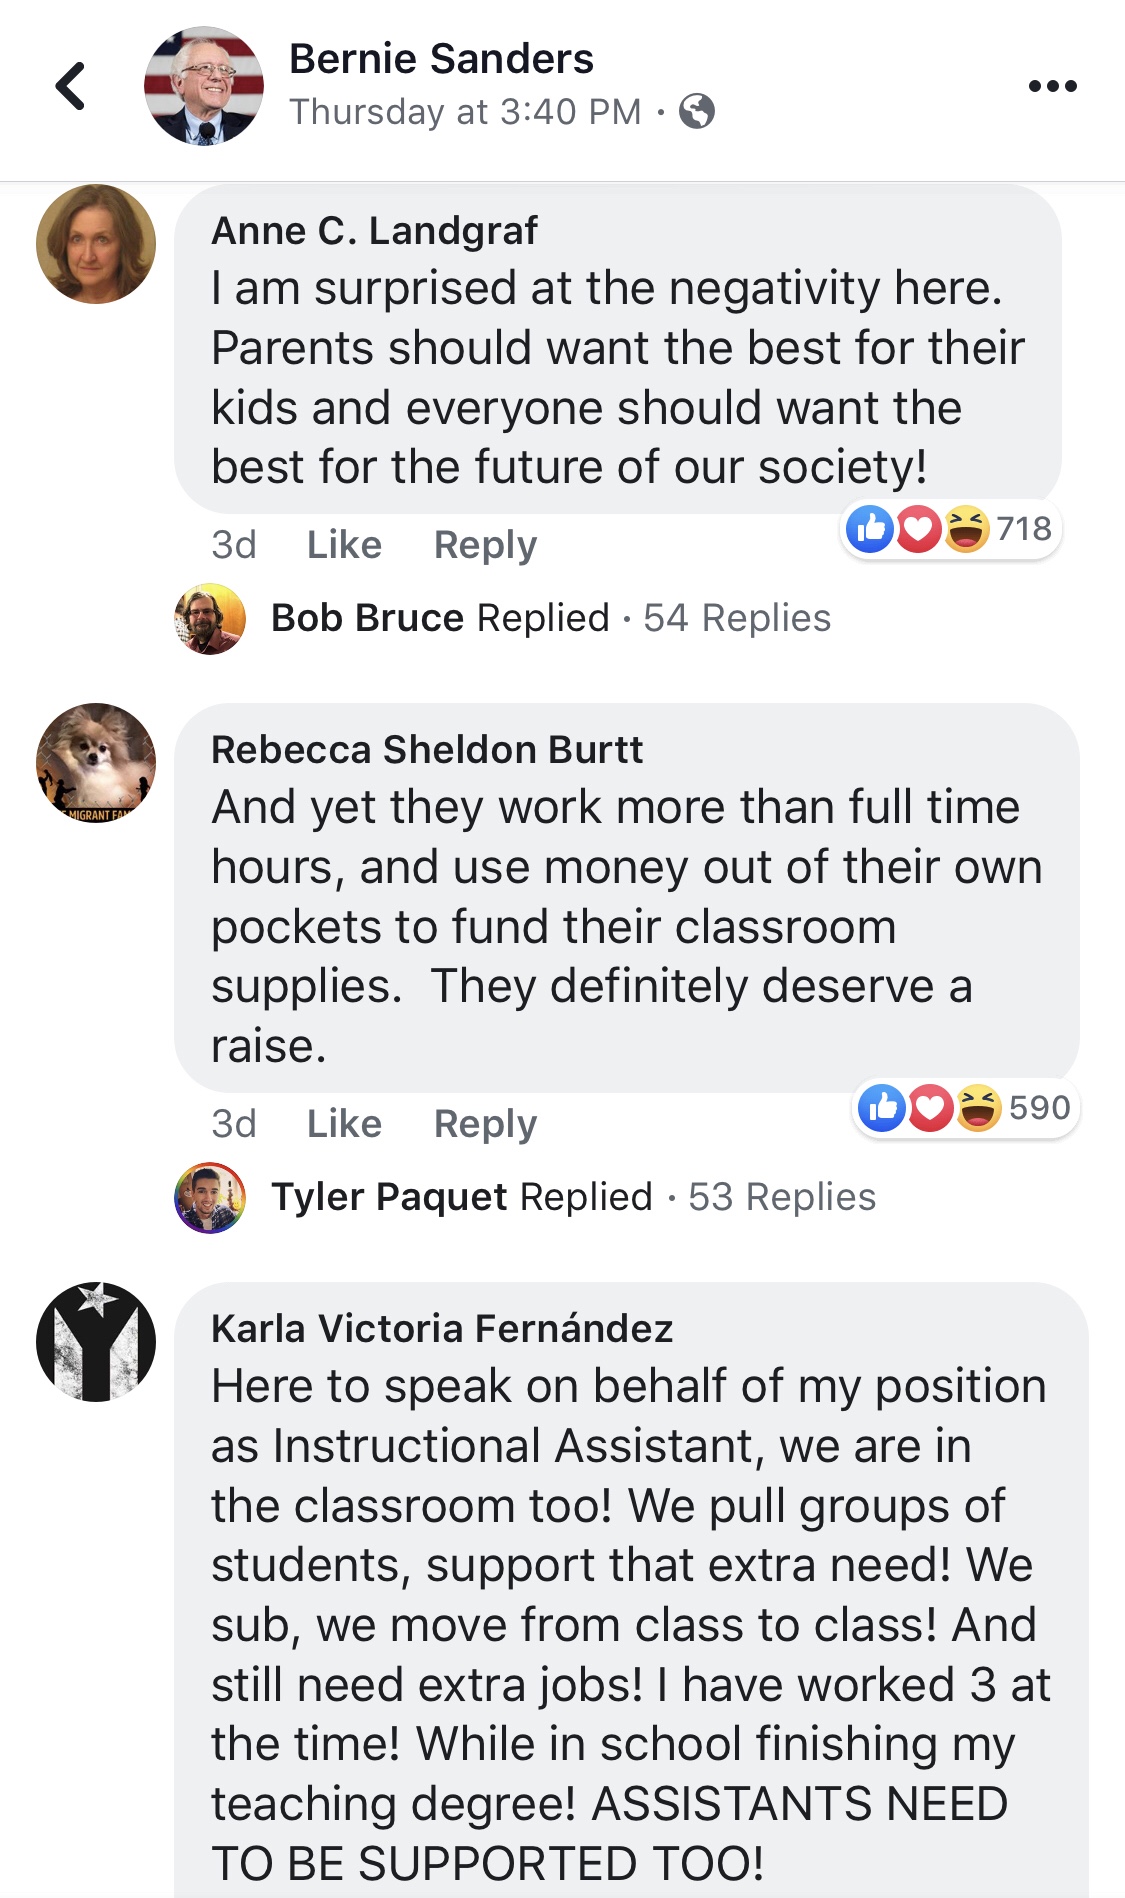View the 590 reactions on Rebecca's comment
Viewport: 1125px width, 1898px height.
[x=965, y=1108]
